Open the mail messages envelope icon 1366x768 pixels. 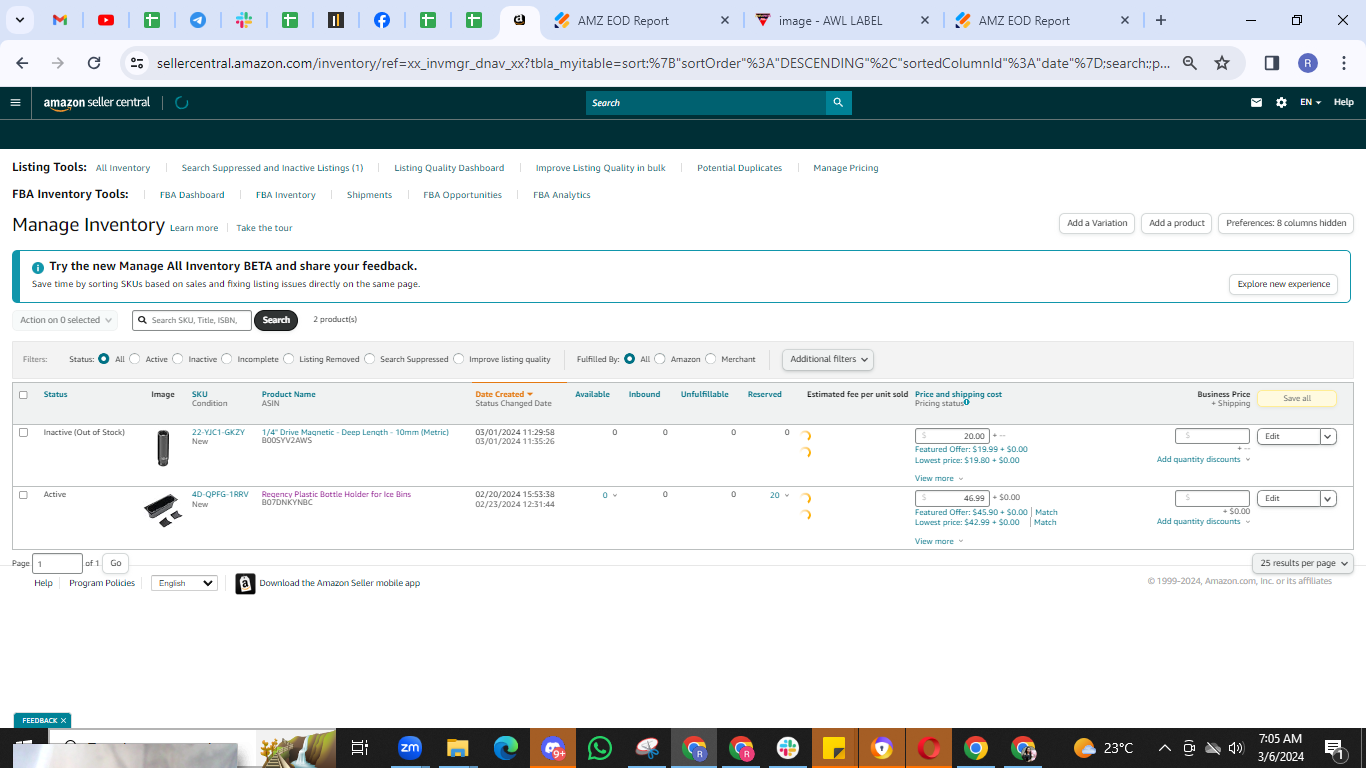point(1256,102)
